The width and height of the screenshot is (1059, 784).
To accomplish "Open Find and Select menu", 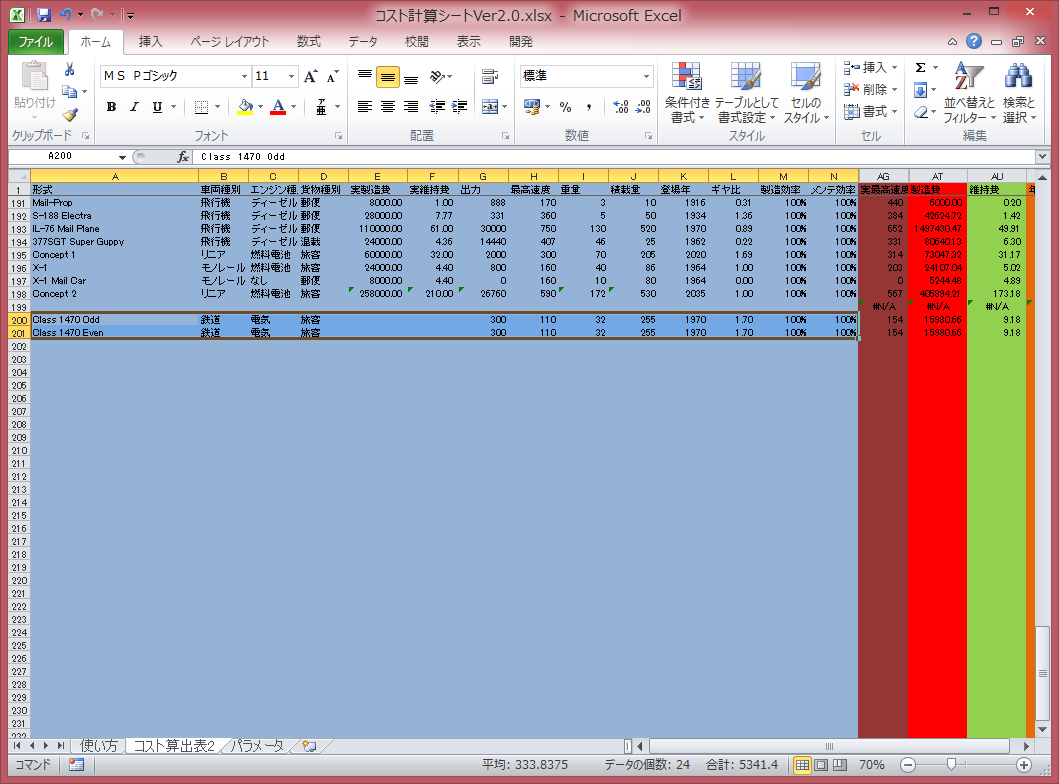I will tap(1018, 93).
